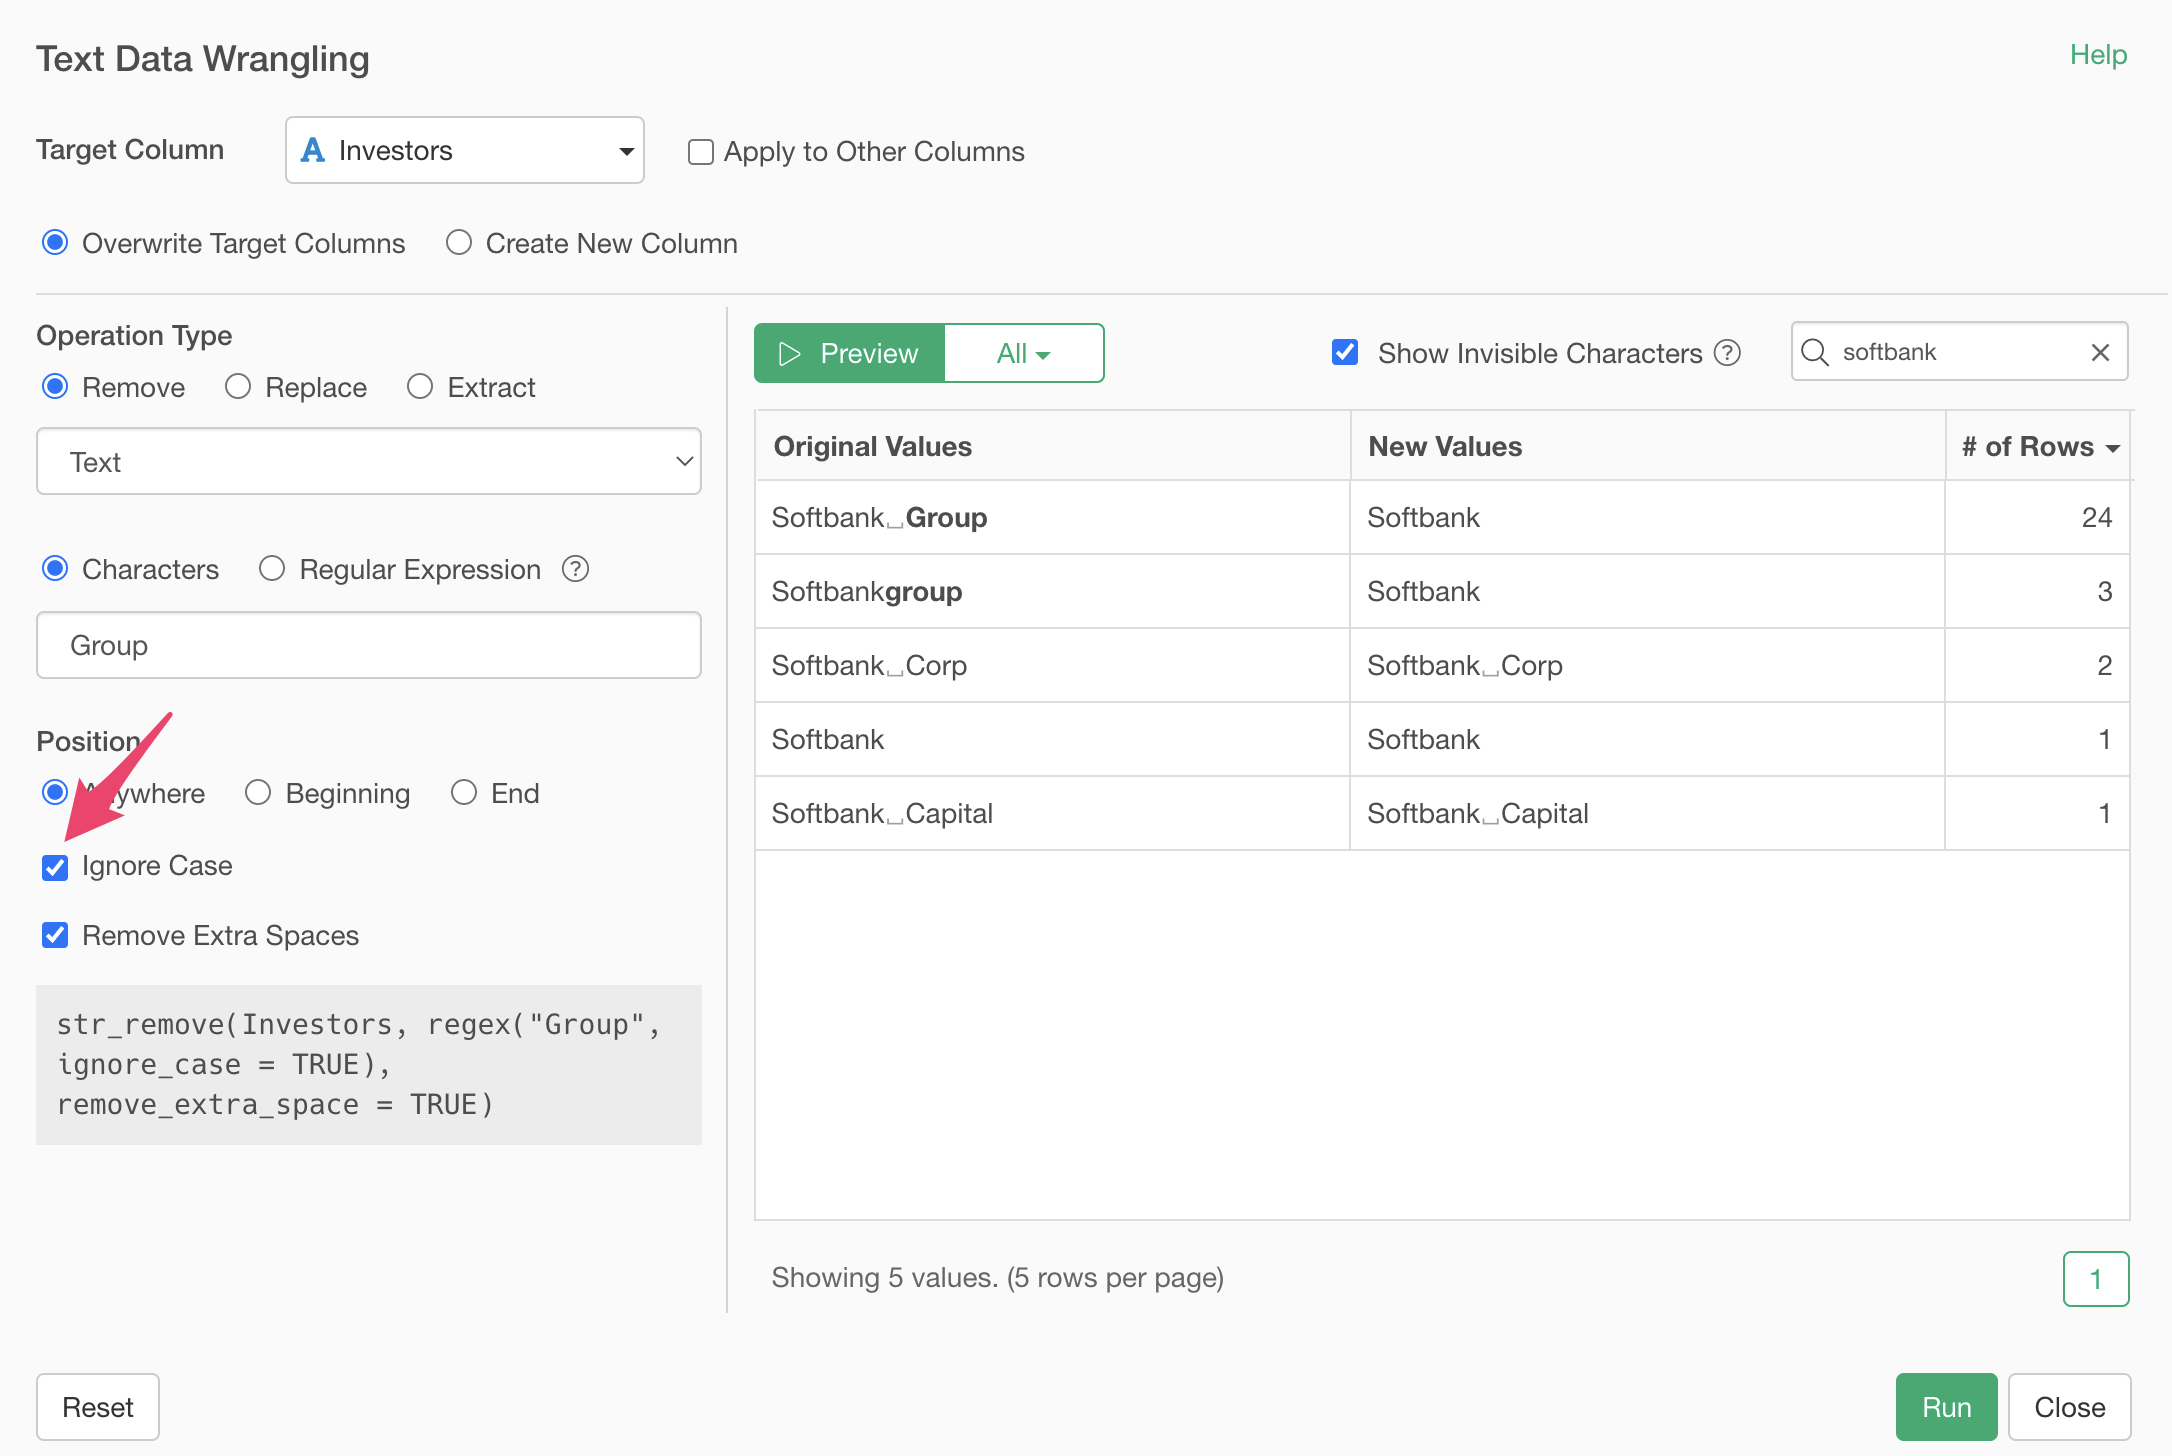This screenshot has width=2172, height=1456.
Task: Click the Softbank Corp original value cell
Action: click(x=1052, y=666)
